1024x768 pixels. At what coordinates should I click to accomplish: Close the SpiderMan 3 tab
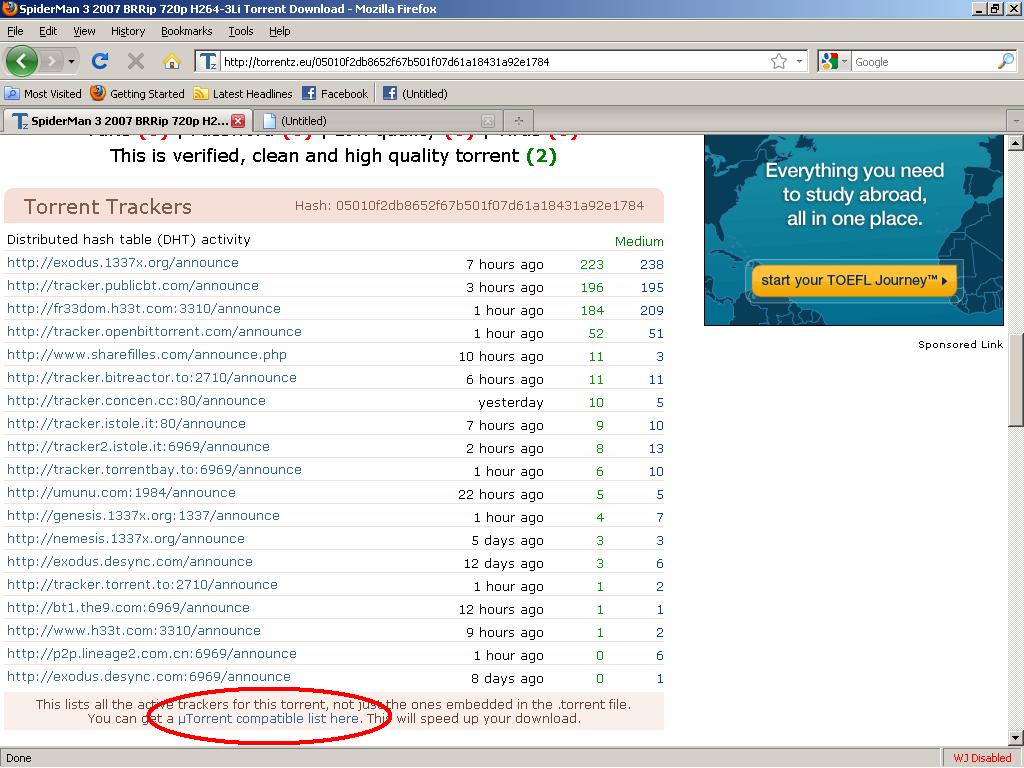238,121
